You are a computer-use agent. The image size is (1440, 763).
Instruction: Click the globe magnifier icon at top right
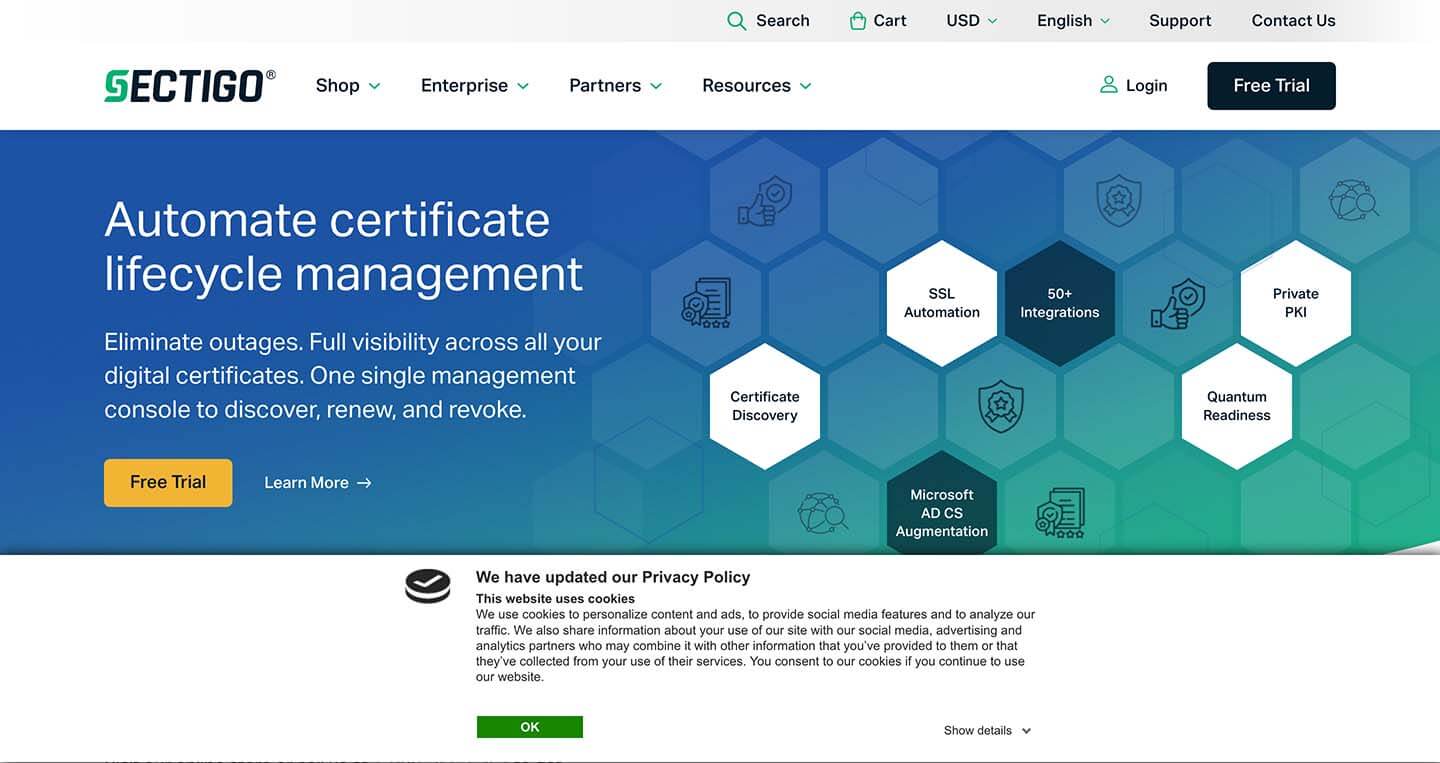click(1354, 200)
